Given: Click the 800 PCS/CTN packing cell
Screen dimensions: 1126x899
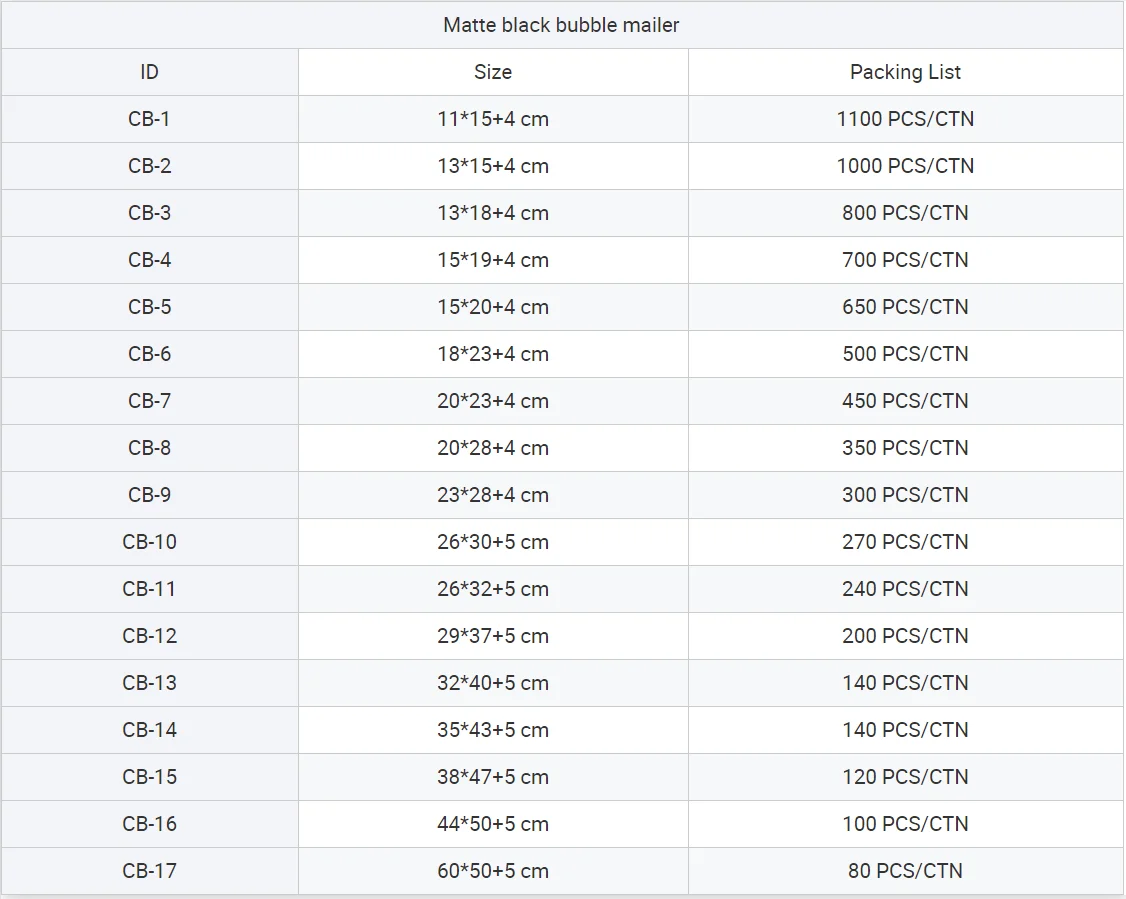Looking at the screenshot, I should click(x=905, y=213).
